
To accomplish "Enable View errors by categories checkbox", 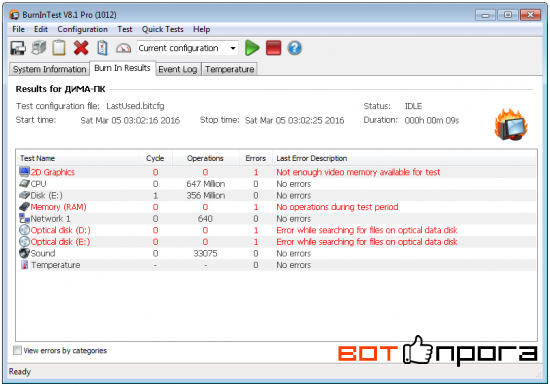I will 17,350.
